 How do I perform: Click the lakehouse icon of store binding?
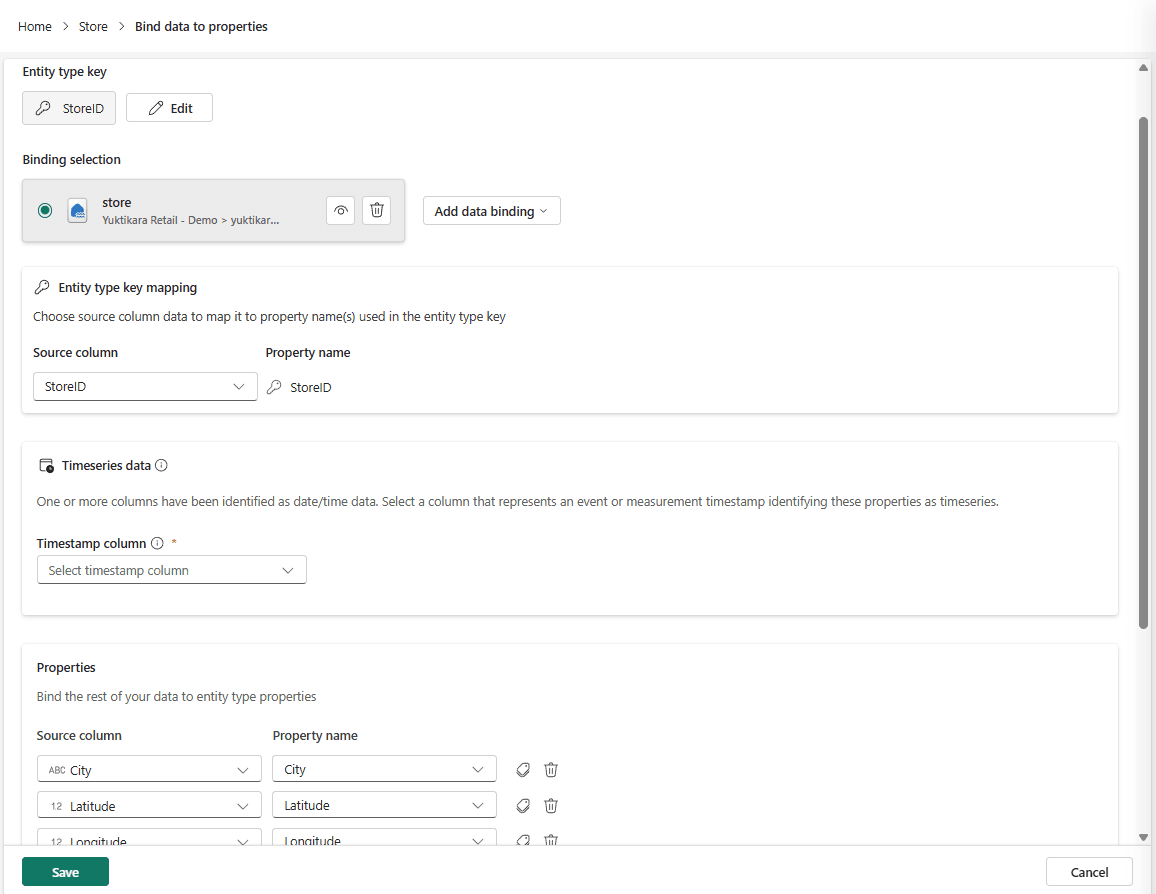point(77,211)
